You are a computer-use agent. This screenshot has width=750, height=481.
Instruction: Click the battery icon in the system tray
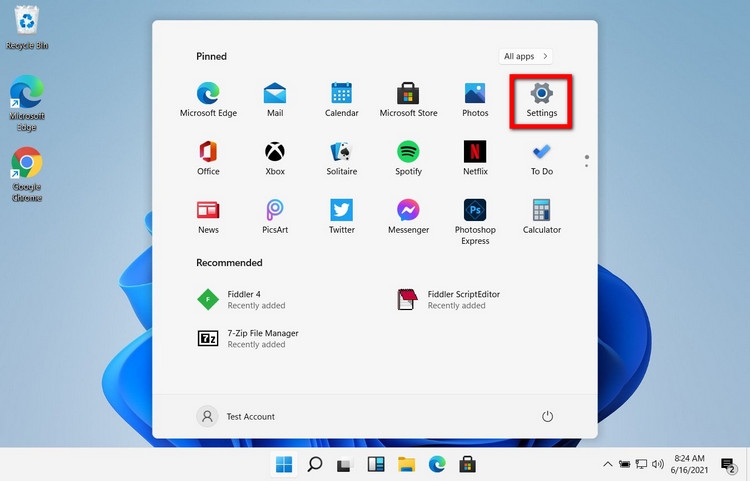click(x=624, y=464)
